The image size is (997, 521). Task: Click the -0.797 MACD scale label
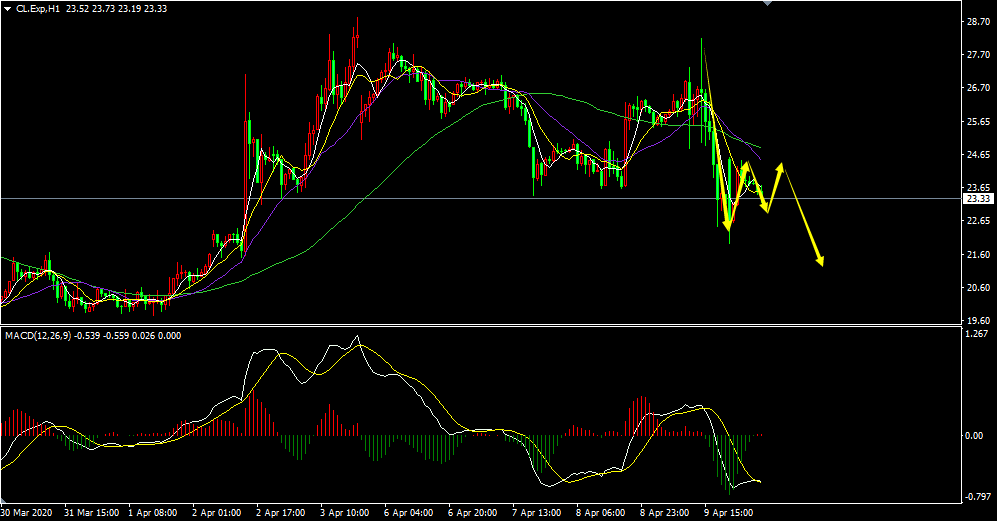pyautogui.click(x=977, y=496)
